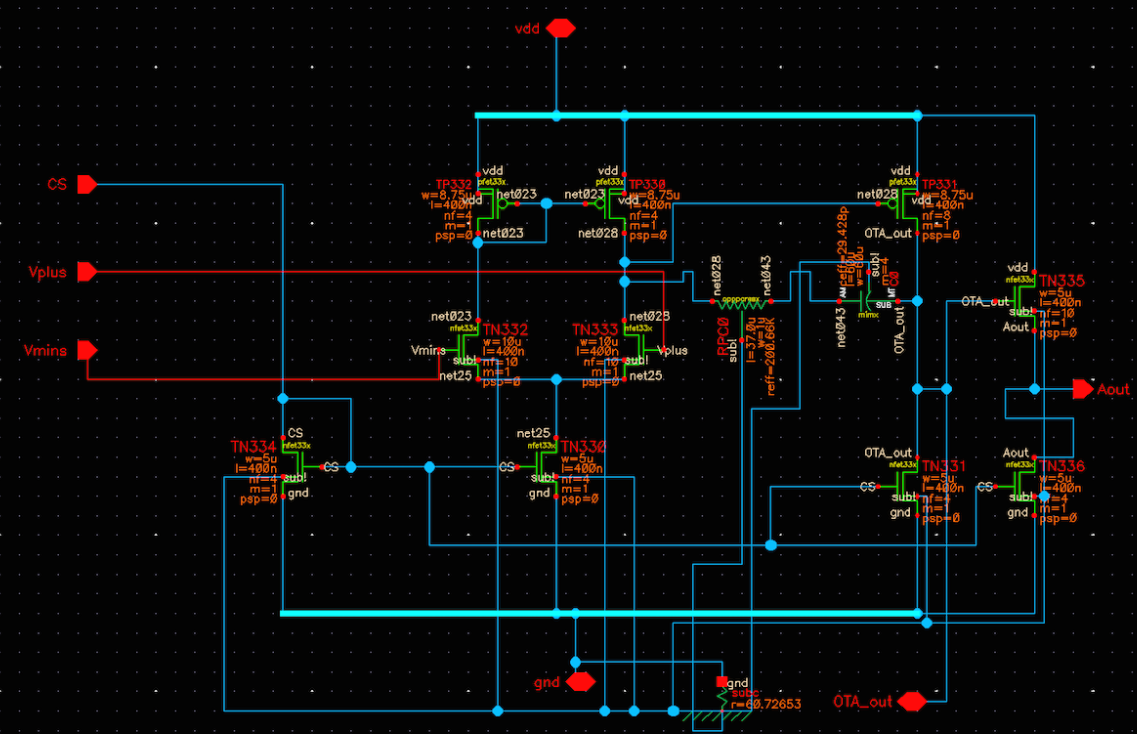Click the OTA_out pin symbol
Image resolution: width=1137 pixels, height=736 pixels.
[x=911, y=701]
